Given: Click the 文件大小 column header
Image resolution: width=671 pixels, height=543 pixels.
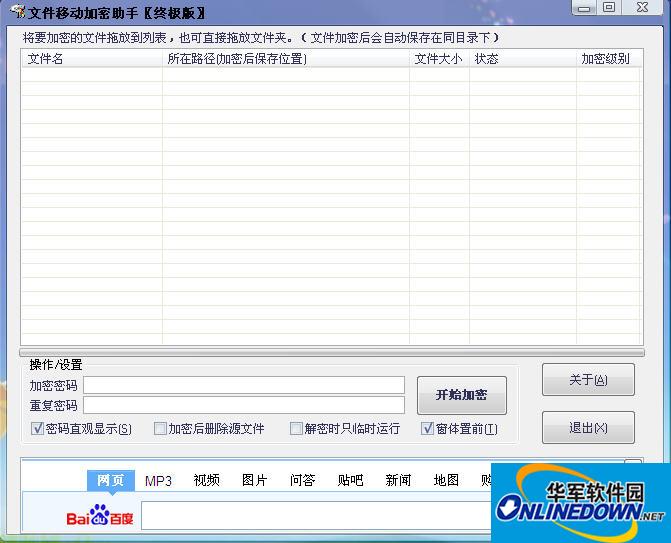Looking at the screenshot, I should [x=439, y=59].
